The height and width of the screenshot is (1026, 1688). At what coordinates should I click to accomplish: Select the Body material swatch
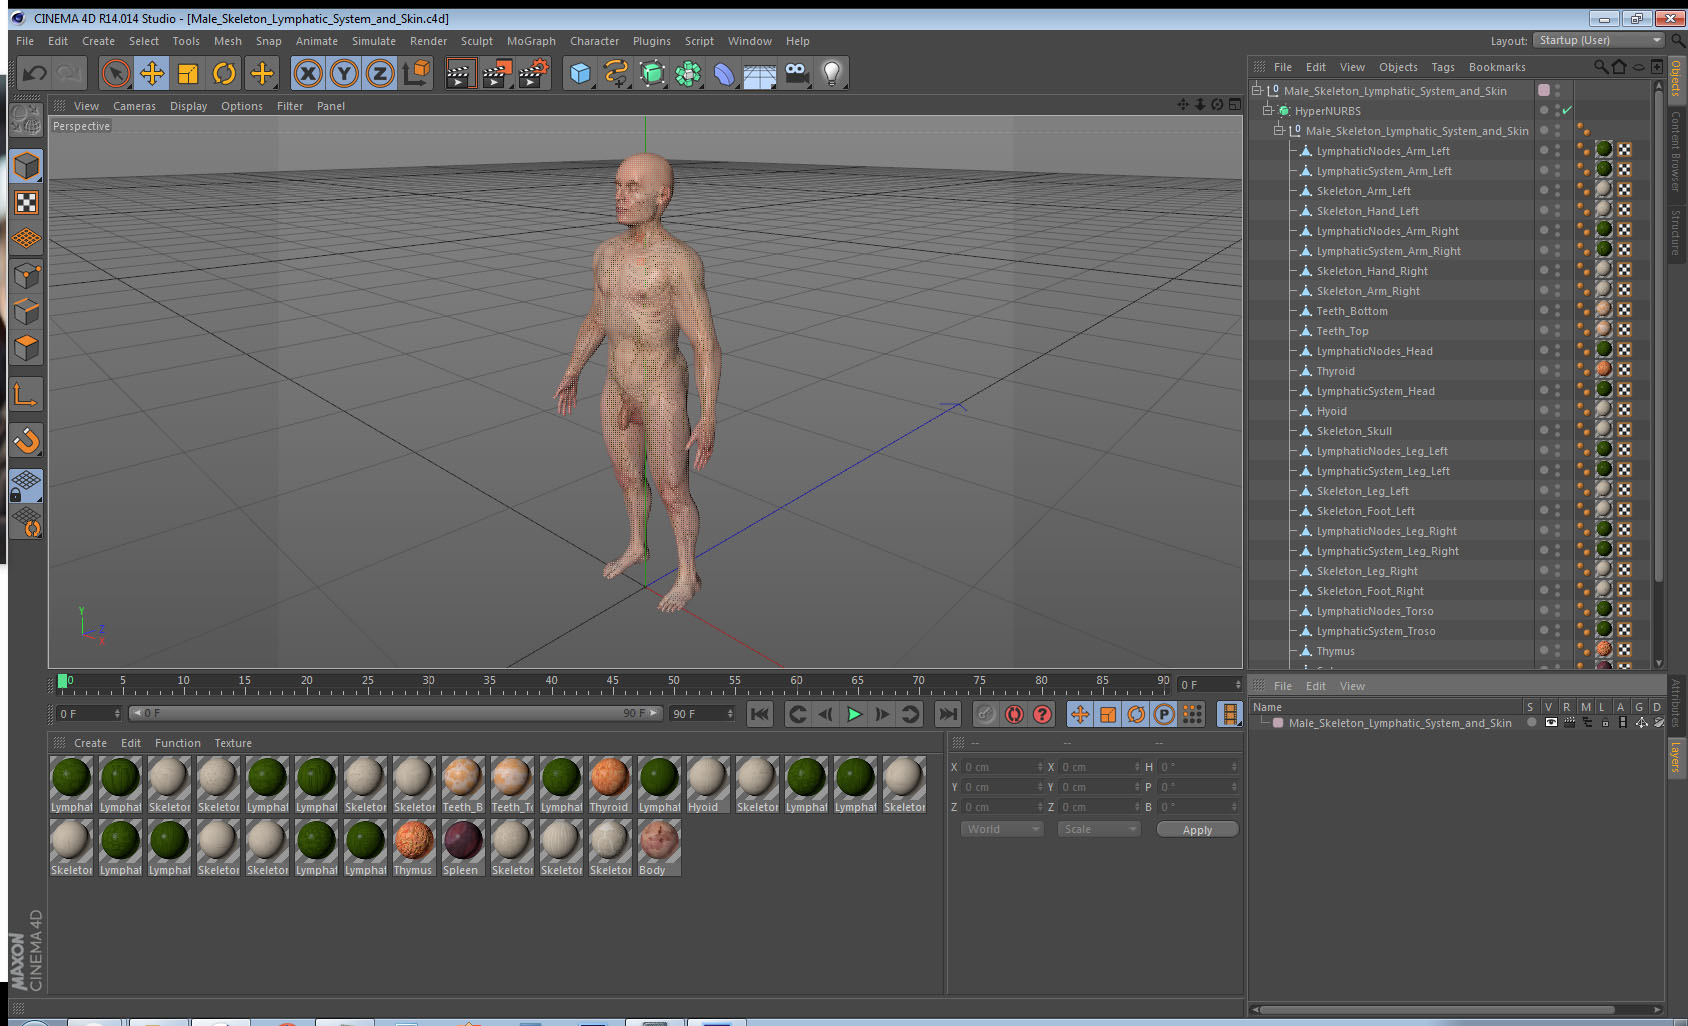pyautogui.click(x=658, y=848)
